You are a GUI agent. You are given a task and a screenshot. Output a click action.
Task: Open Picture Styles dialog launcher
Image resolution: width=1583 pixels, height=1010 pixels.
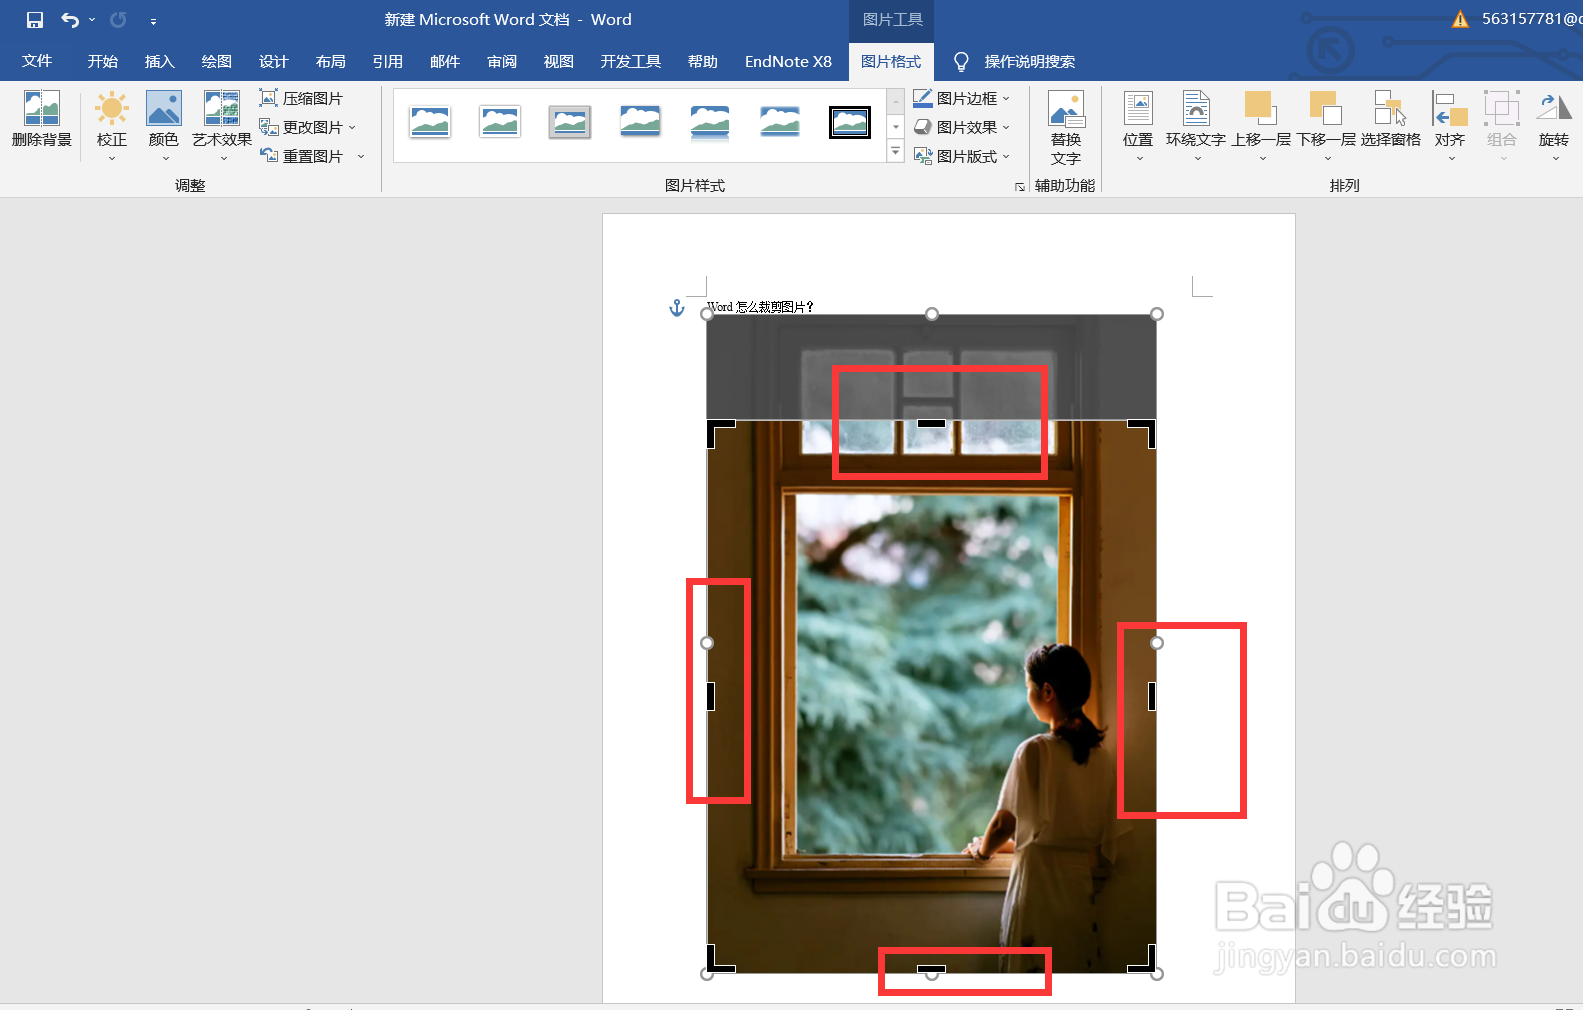coord(1020,187)
